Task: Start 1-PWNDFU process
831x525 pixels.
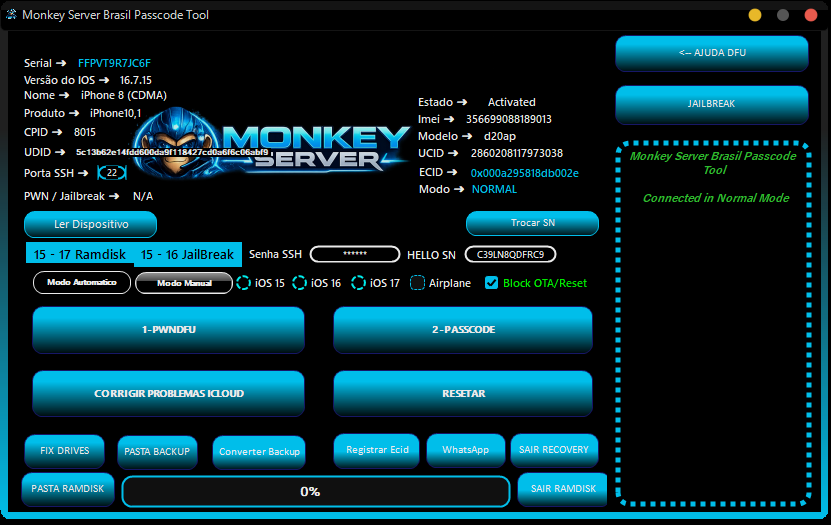Action: point(168,330)
